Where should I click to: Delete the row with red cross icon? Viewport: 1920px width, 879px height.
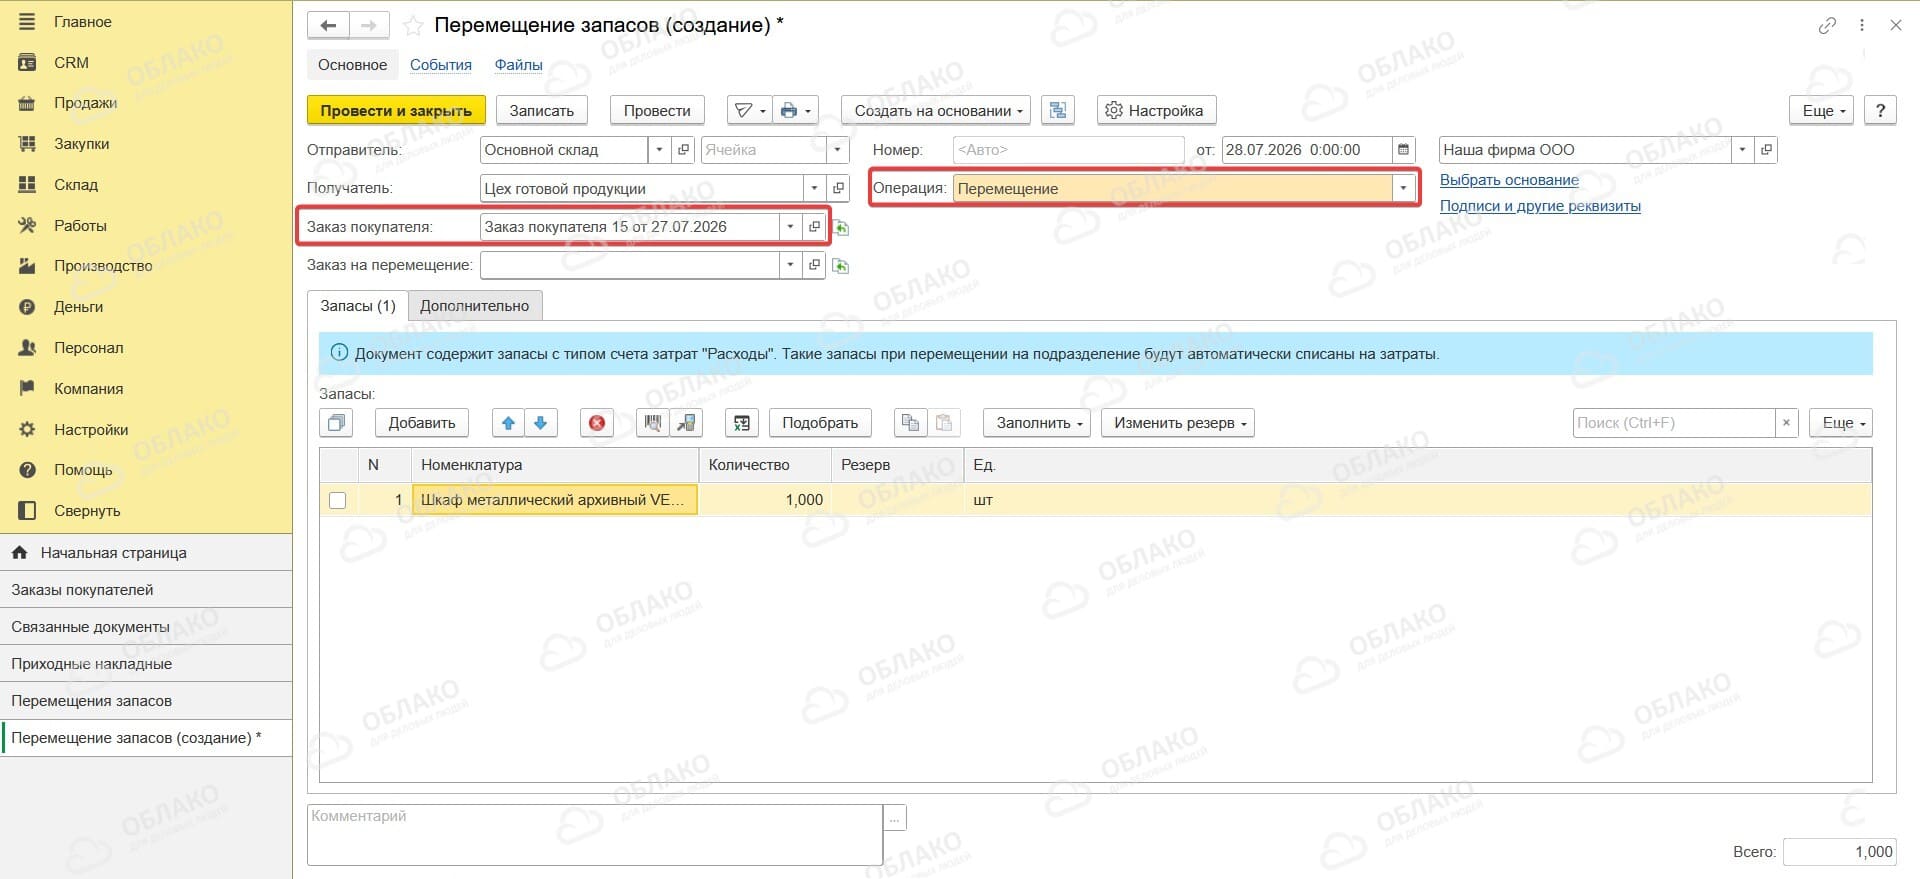click(x=597, y=423)
